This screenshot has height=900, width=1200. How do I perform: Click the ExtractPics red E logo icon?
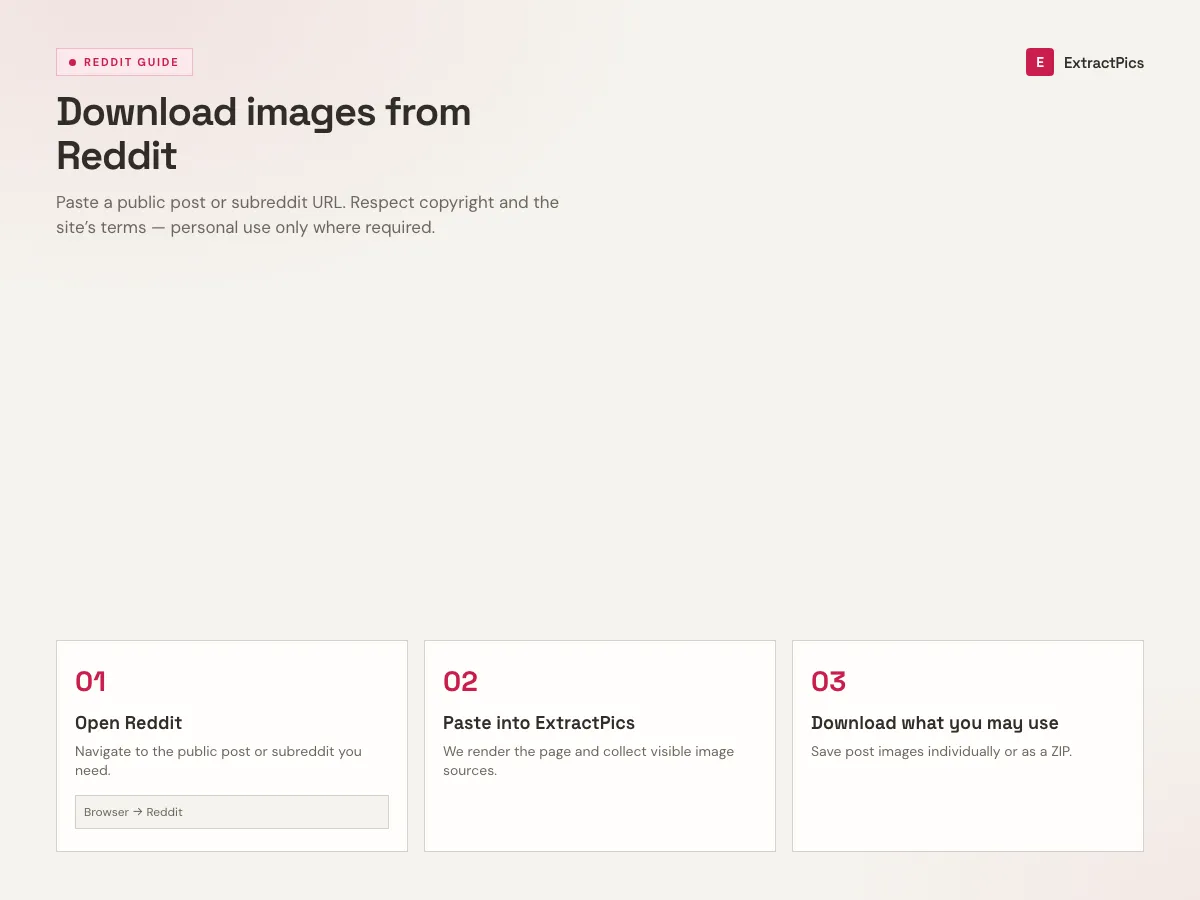1040,62
